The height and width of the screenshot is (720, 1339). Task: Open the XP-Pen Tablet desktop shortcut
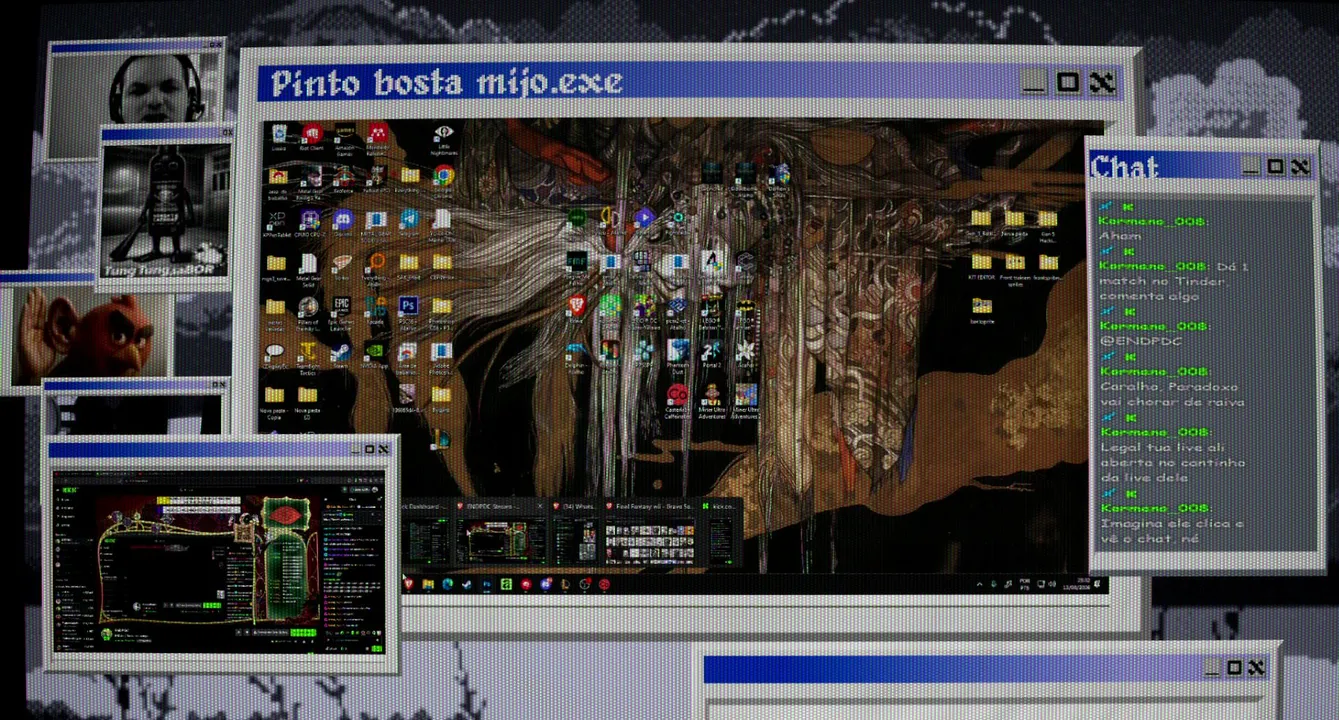277,221
